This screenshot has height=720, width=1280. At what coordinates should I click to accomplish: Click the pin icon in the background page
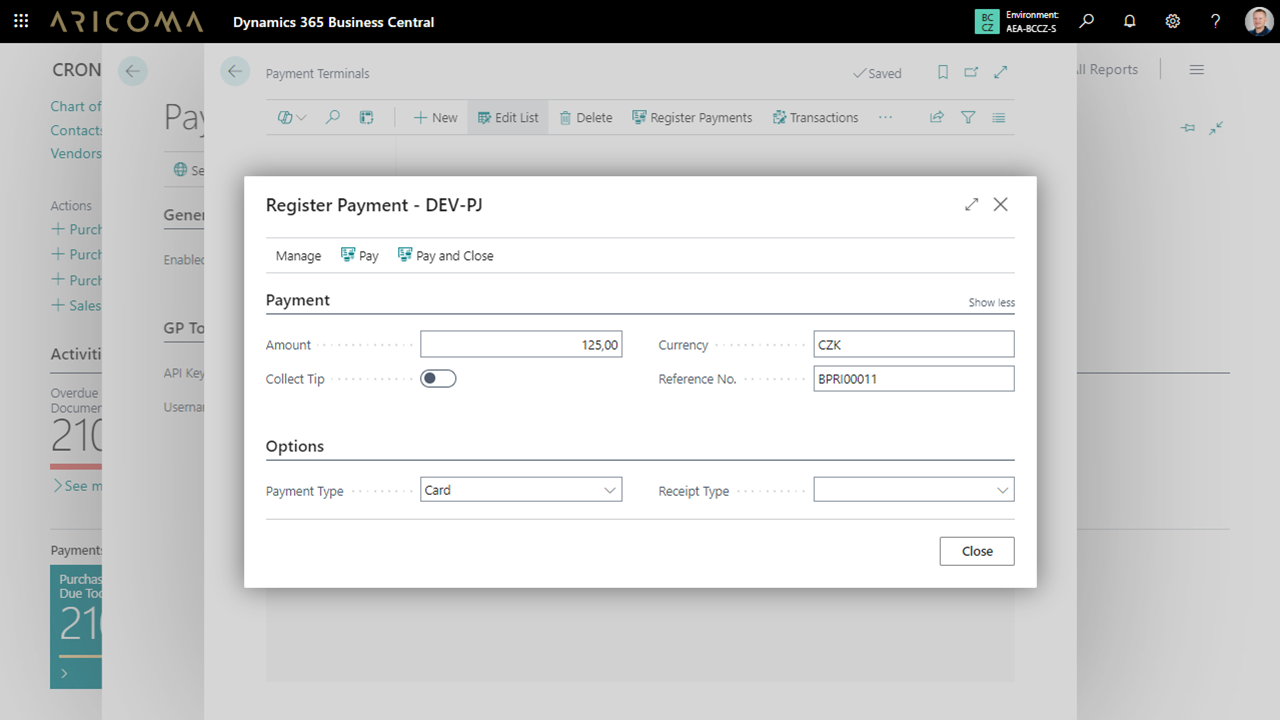click(x=1188, y=128)
